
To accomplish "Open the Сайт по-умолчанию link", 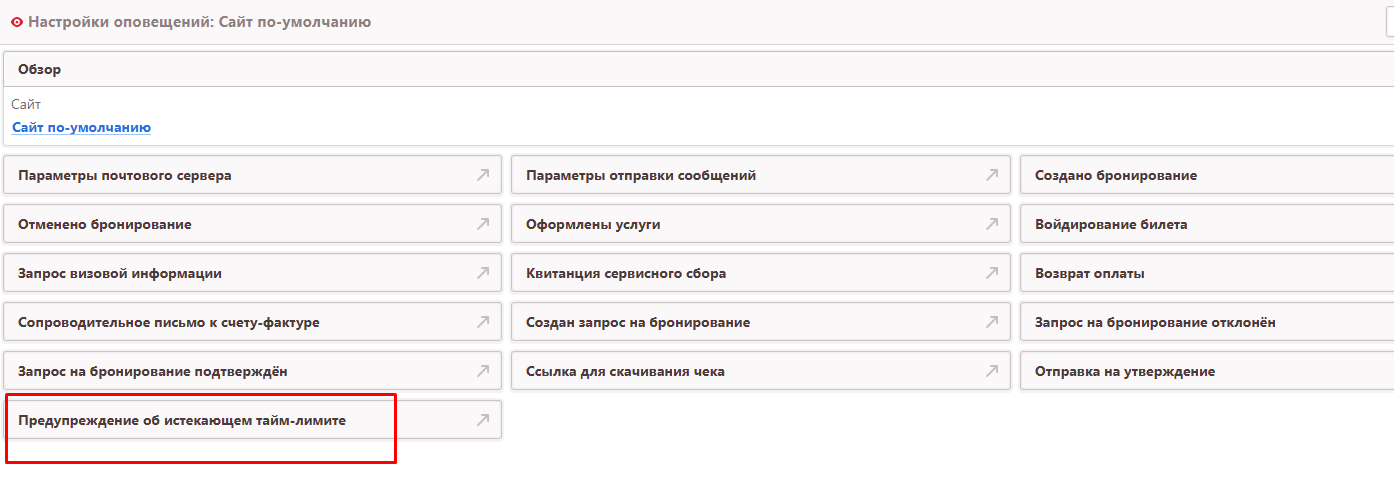I will (x=81, y=127).
